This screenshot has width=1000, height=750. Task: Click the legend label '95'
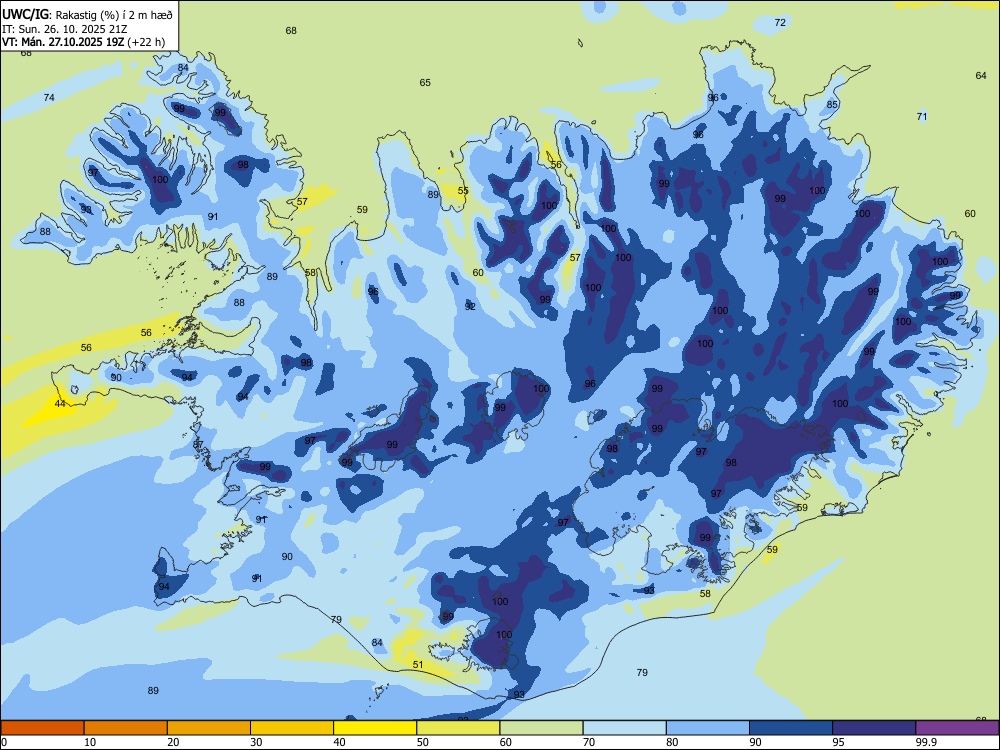[839, 742]
